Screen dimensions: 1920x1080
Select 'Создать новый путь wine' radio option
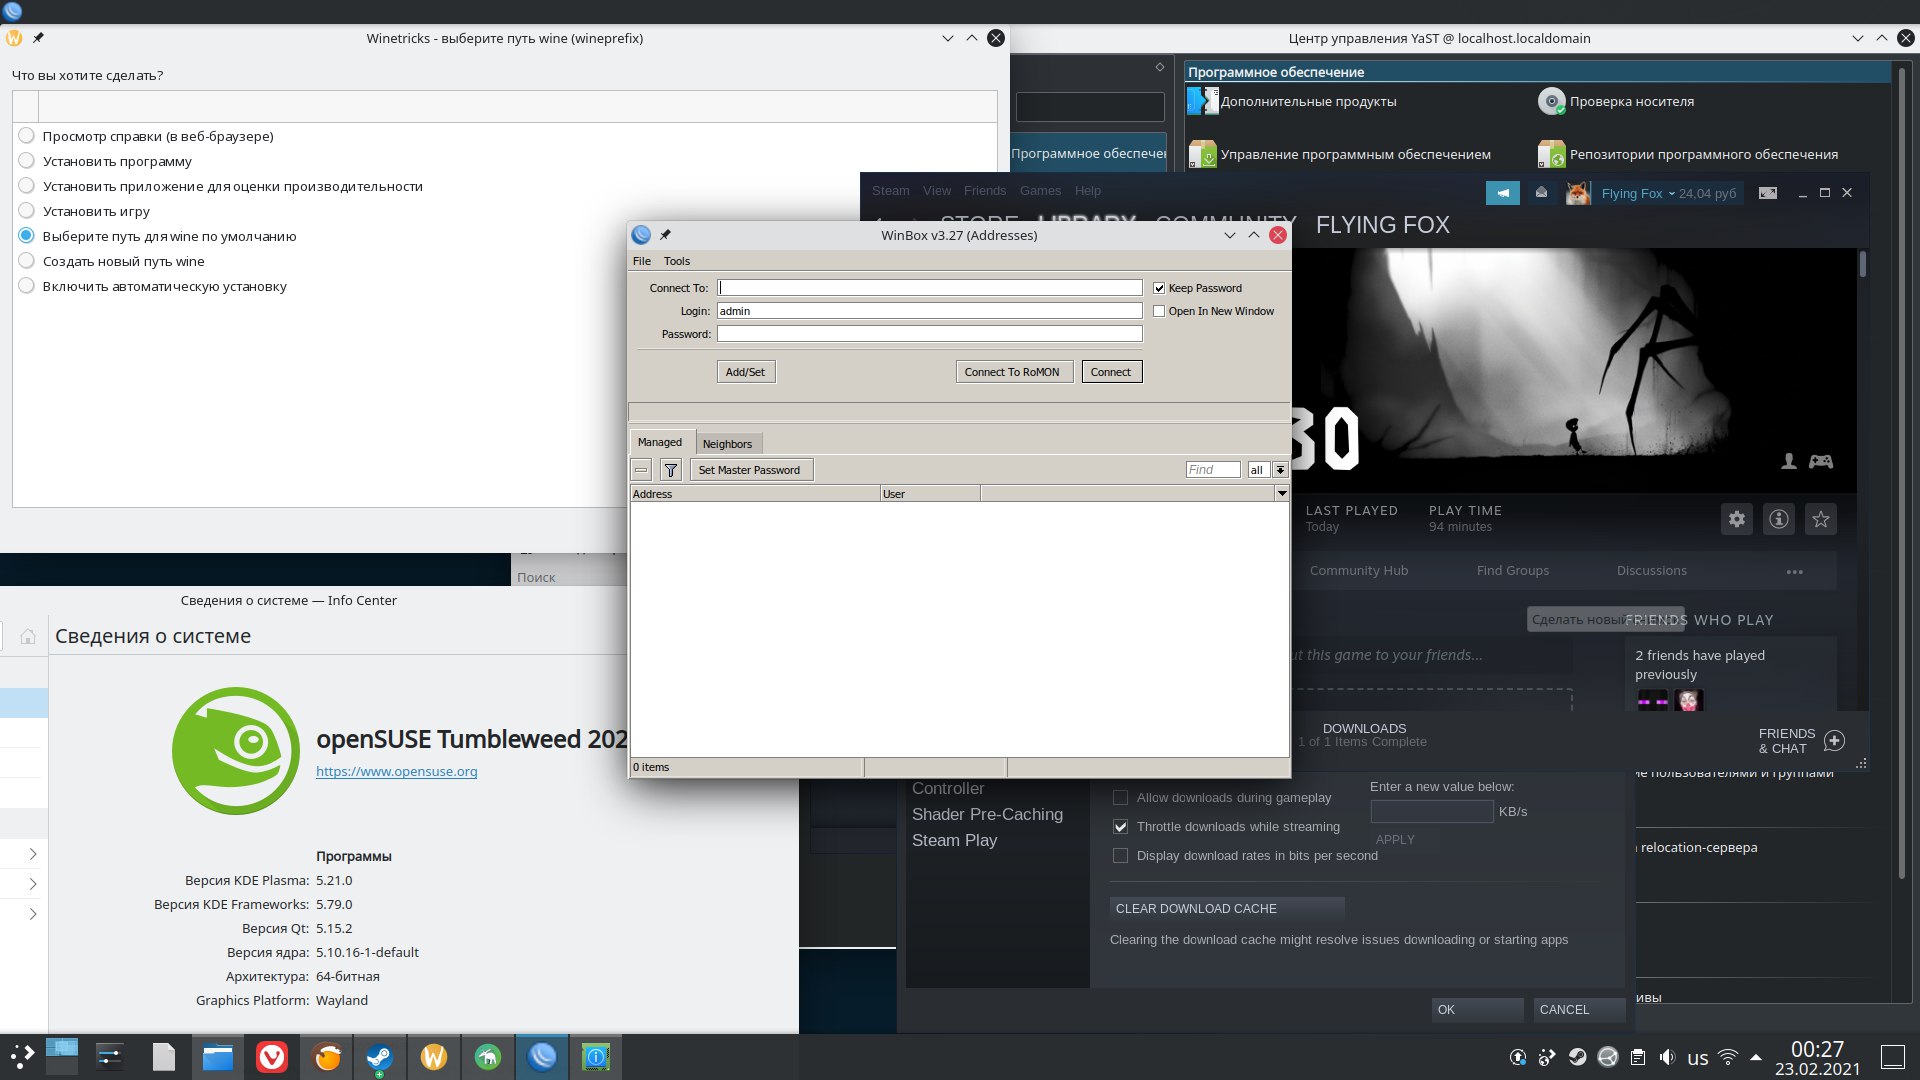27,261
